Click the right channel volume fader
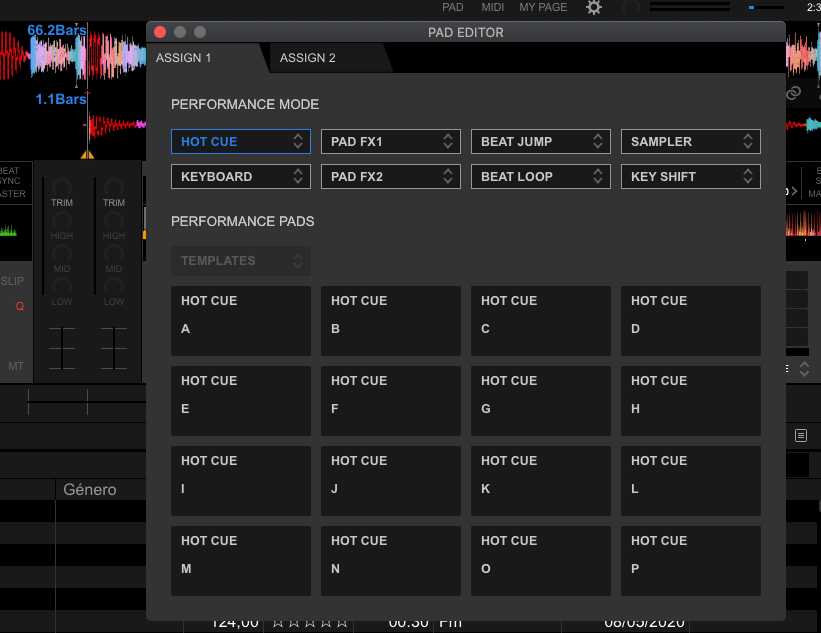Viewport: 821px width, 633px height. click(x=114, y=348)
